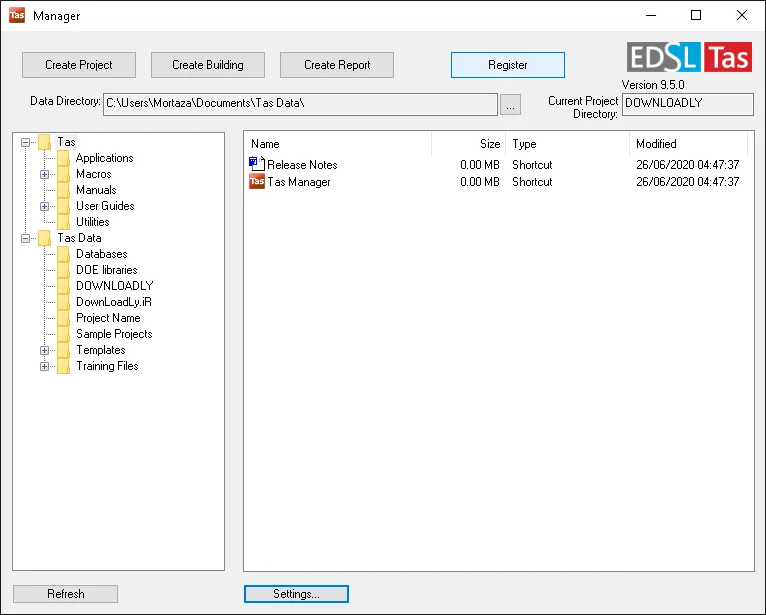Click the DOE libraries folder icon

(63, 270)
